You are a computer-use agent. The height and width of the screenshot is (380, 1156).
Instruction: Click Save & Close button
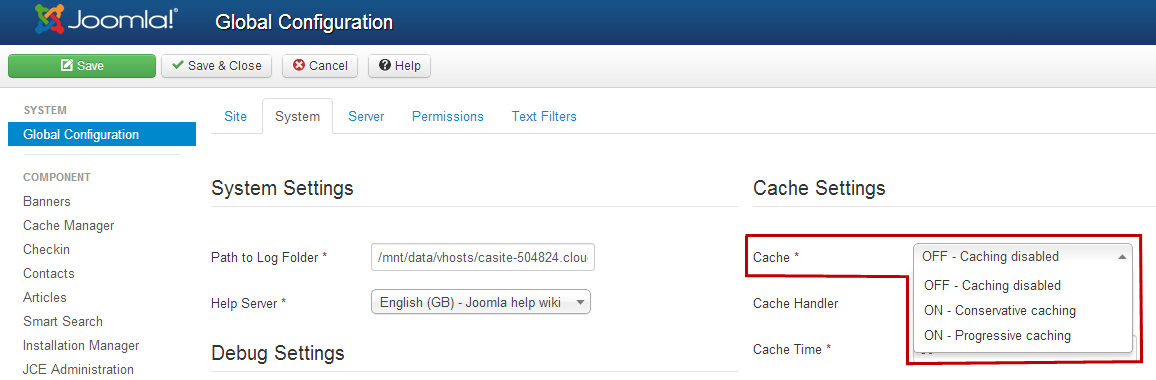point(217,66)
